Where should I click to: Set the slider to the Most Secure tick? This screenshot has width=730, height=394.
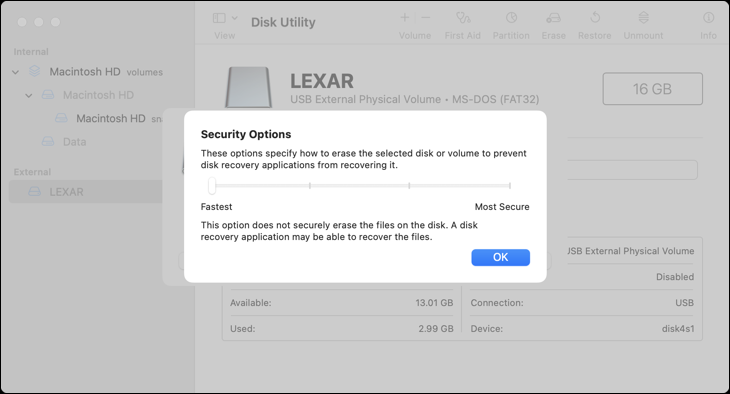click(510, 185)
